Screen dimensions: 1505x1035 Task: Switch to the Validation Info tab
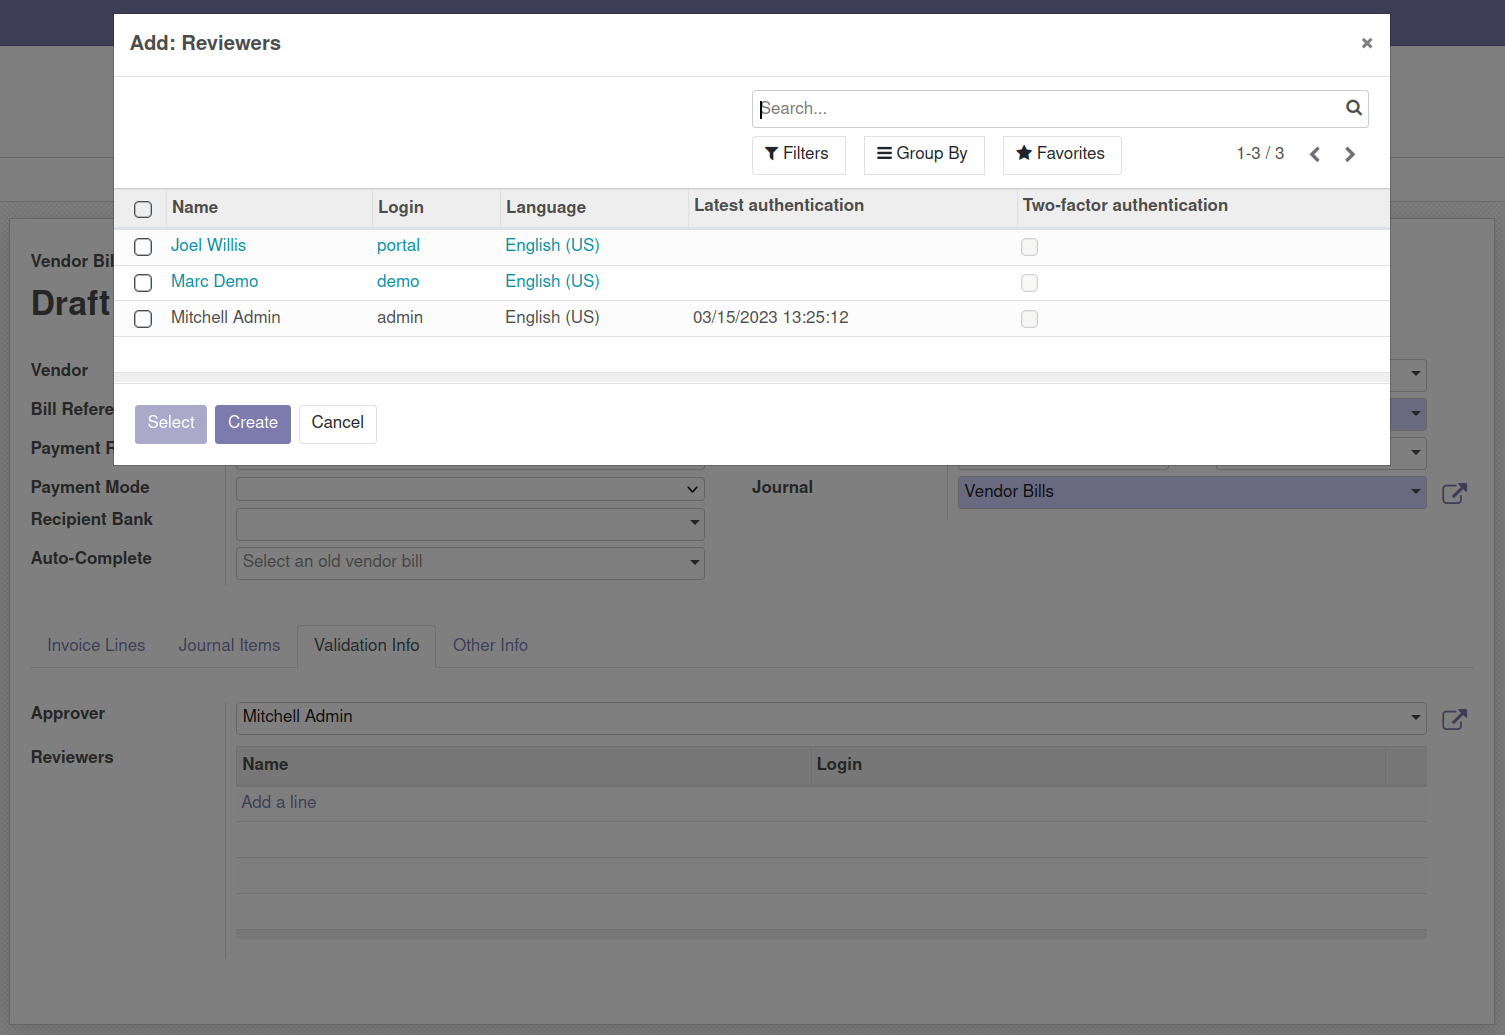[367, 645]
